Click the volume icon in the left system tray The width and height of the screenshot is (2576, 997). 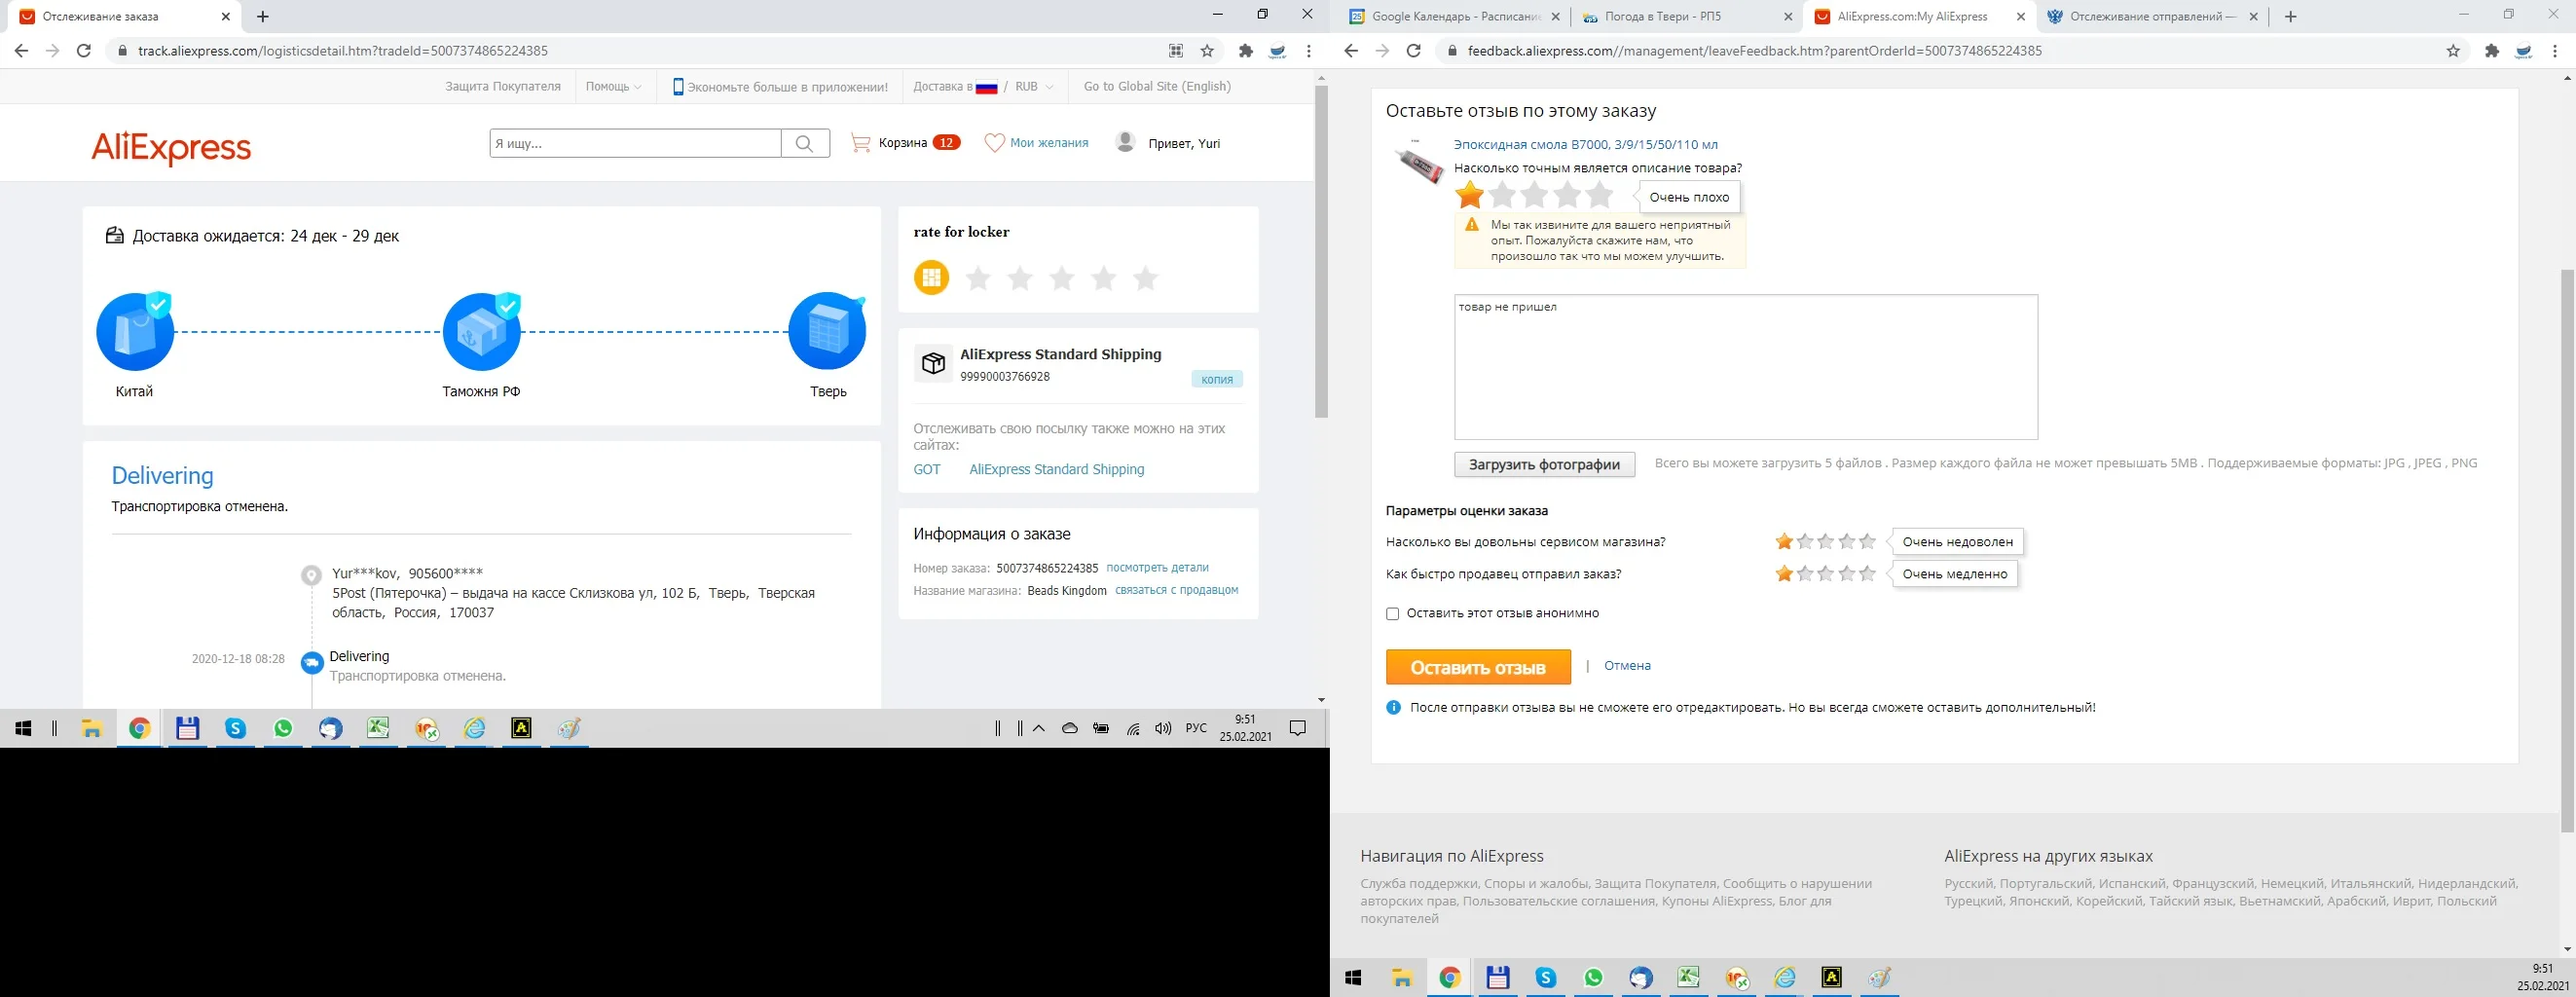[1162, 729]
